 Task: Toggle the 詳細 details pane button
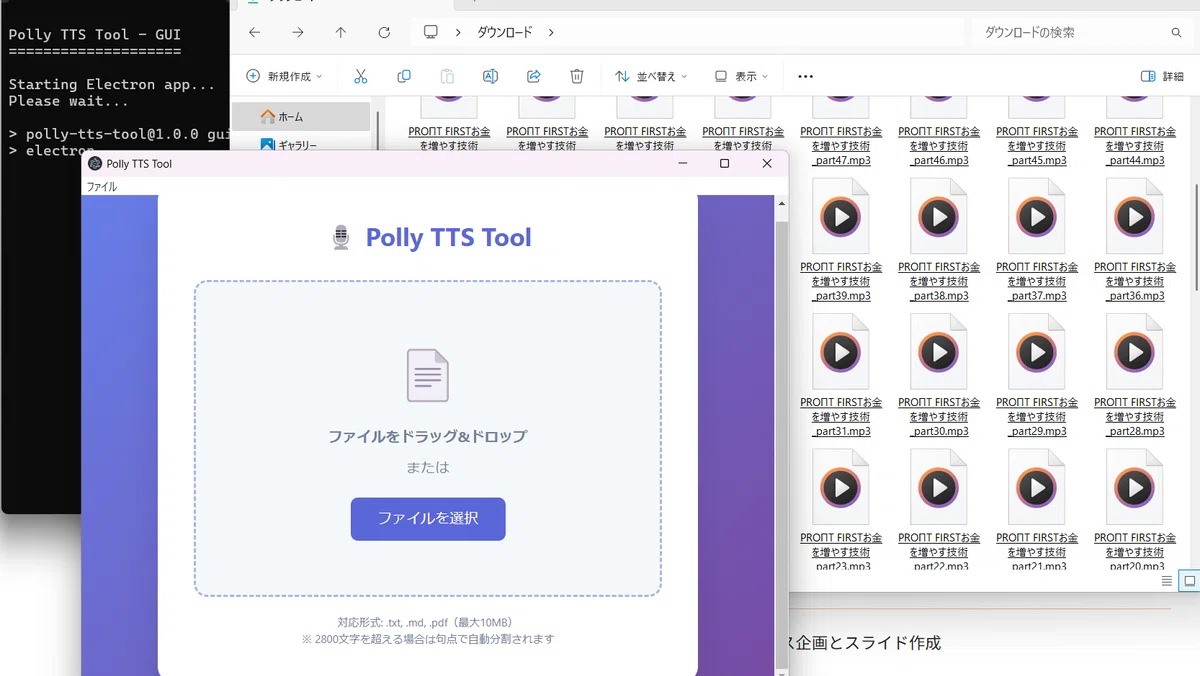1162,76
